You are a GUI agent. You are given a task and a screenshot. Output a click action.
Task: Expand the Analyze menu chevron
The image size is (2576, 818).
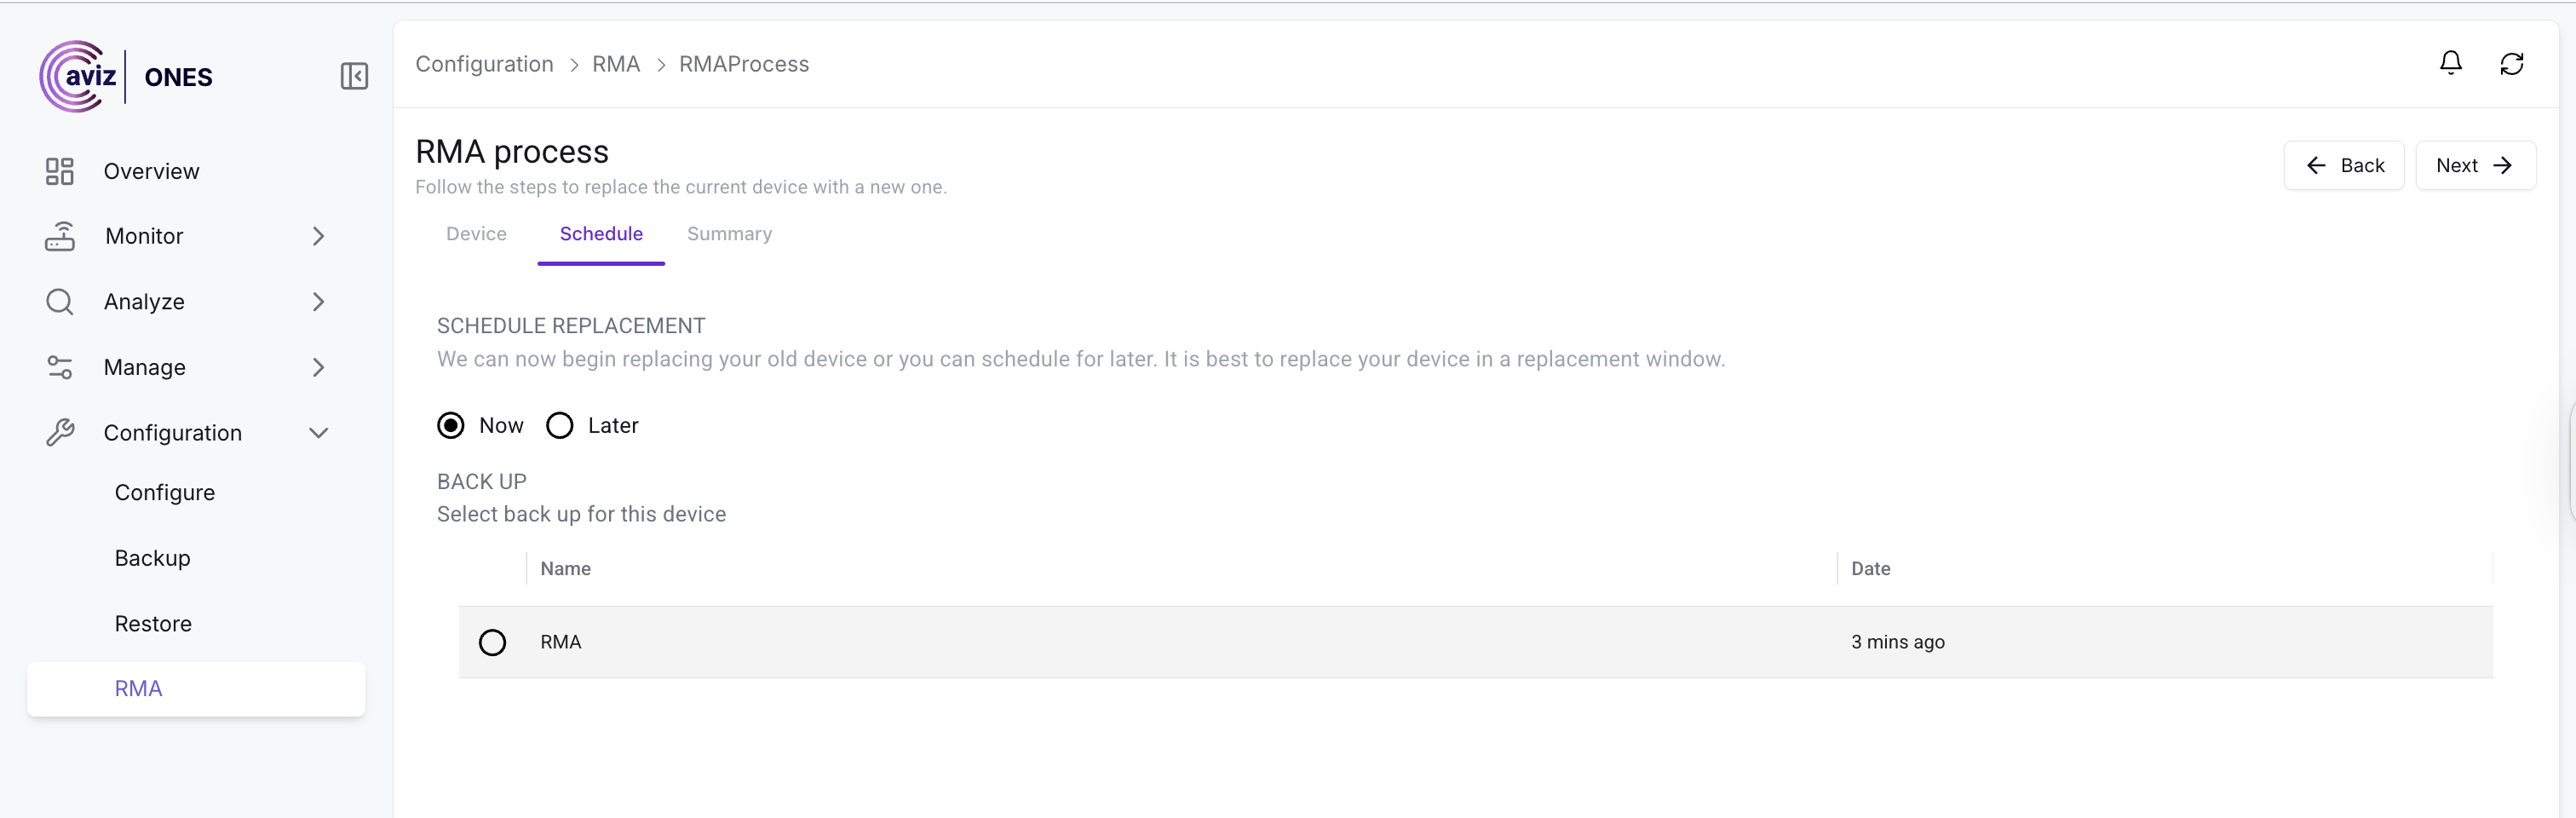tap(318, 301)
